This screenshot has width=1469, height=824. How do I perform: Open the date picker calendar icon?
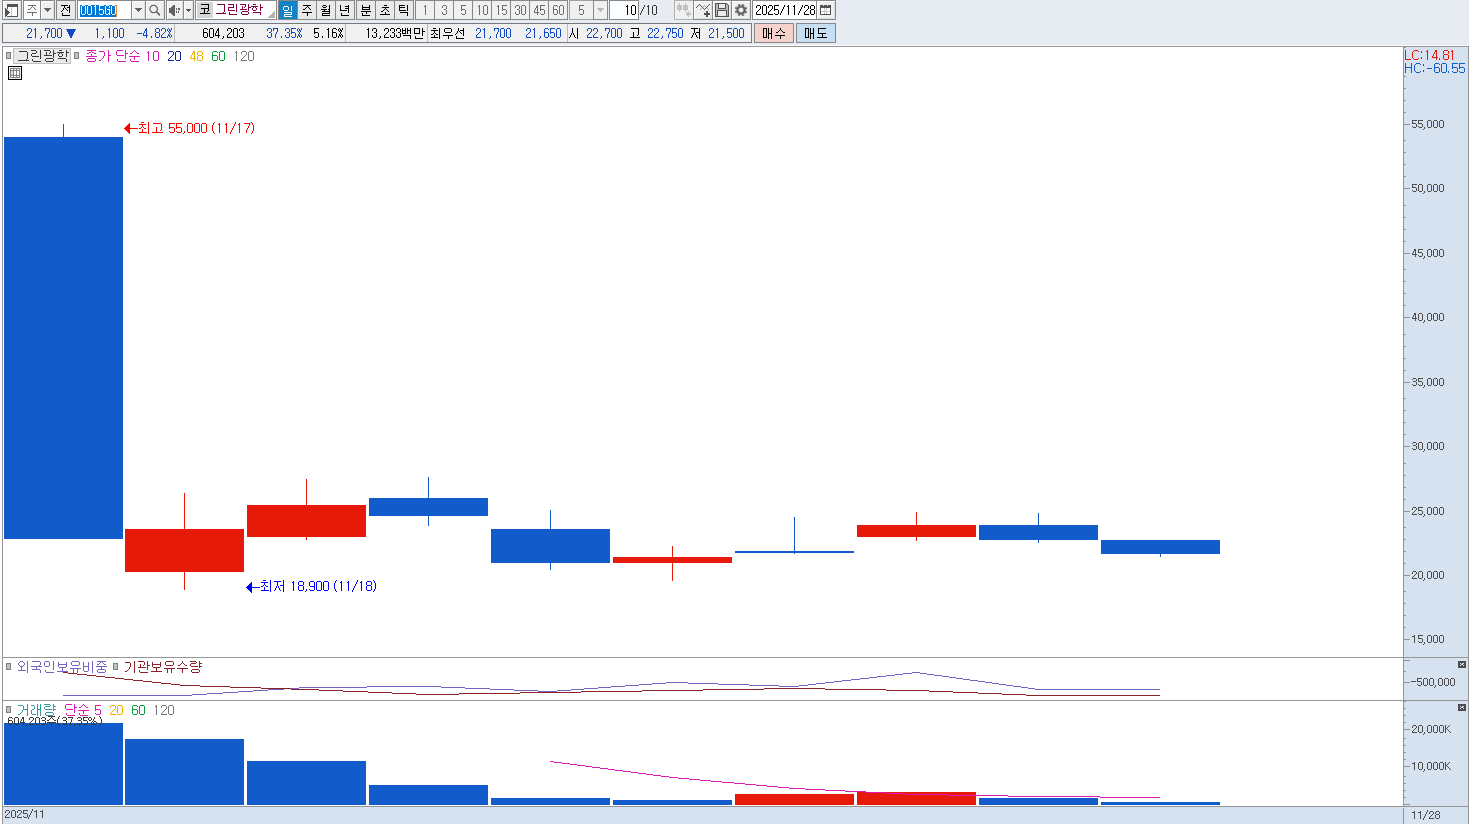(x=826, y=10)
